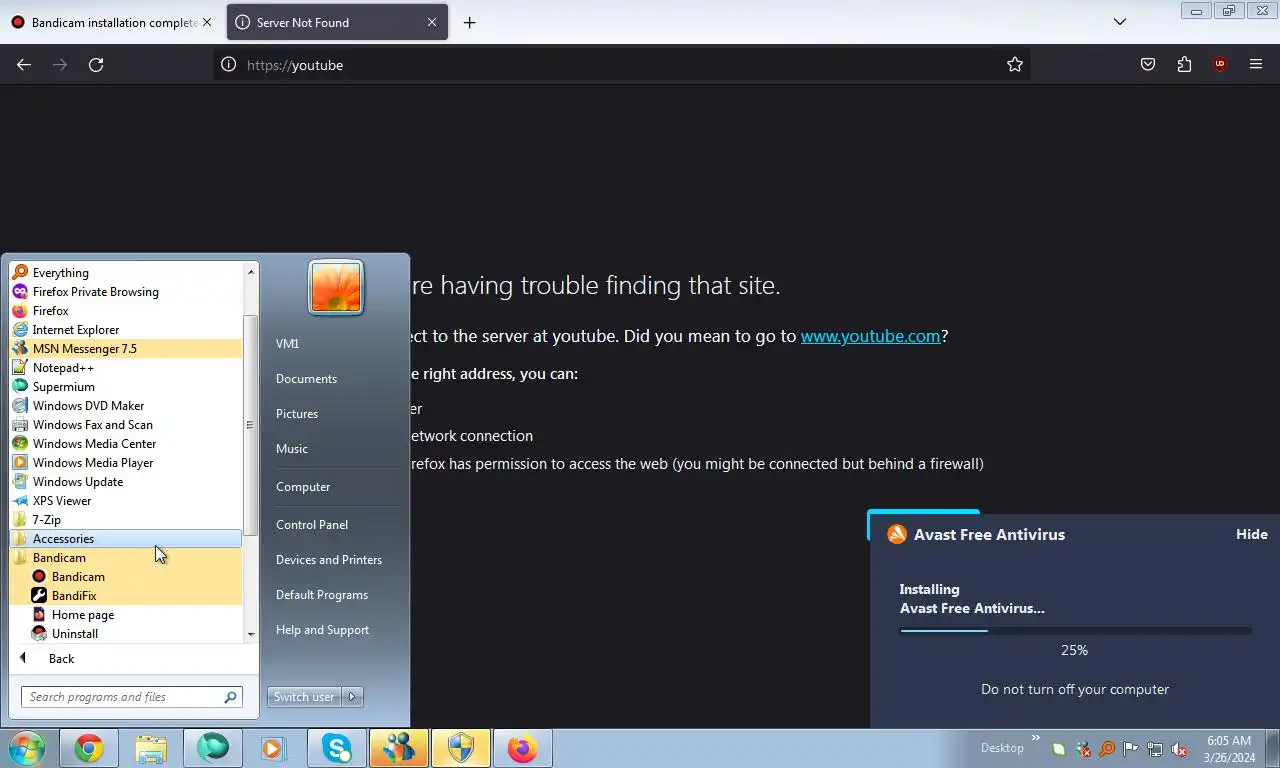The width and height of the screenshot is (1280, 768).
Task: Click the forward navigation arrow in Firefox
Action: (x=60, y=65)
